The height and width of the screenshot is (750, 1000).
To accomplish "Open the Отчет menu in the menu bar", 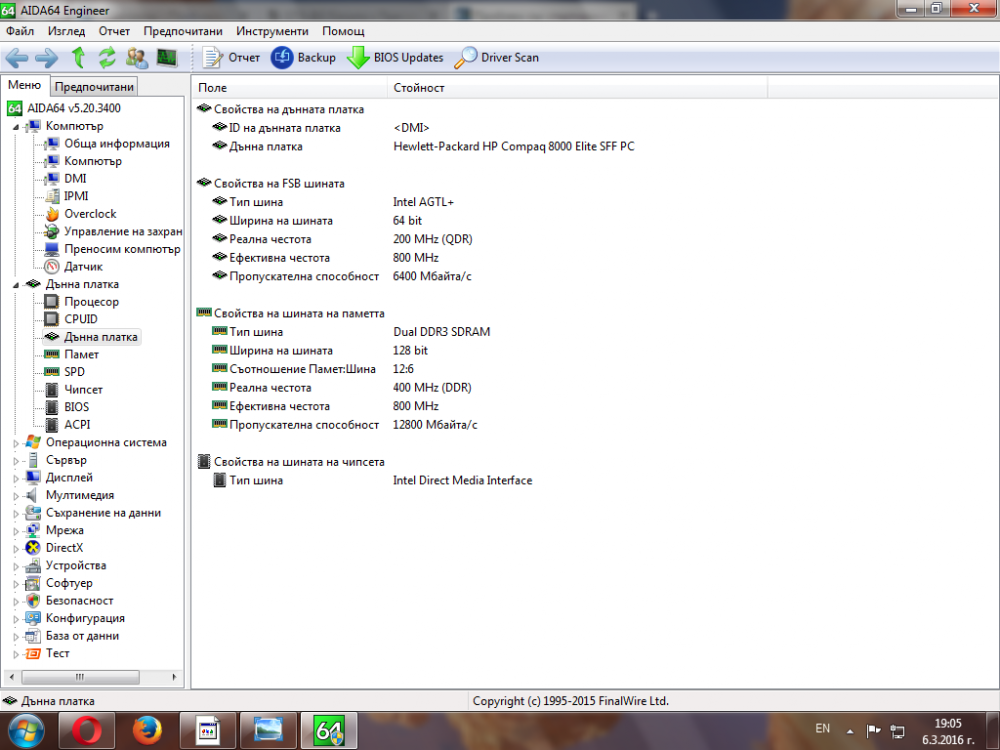I will 114,31.
